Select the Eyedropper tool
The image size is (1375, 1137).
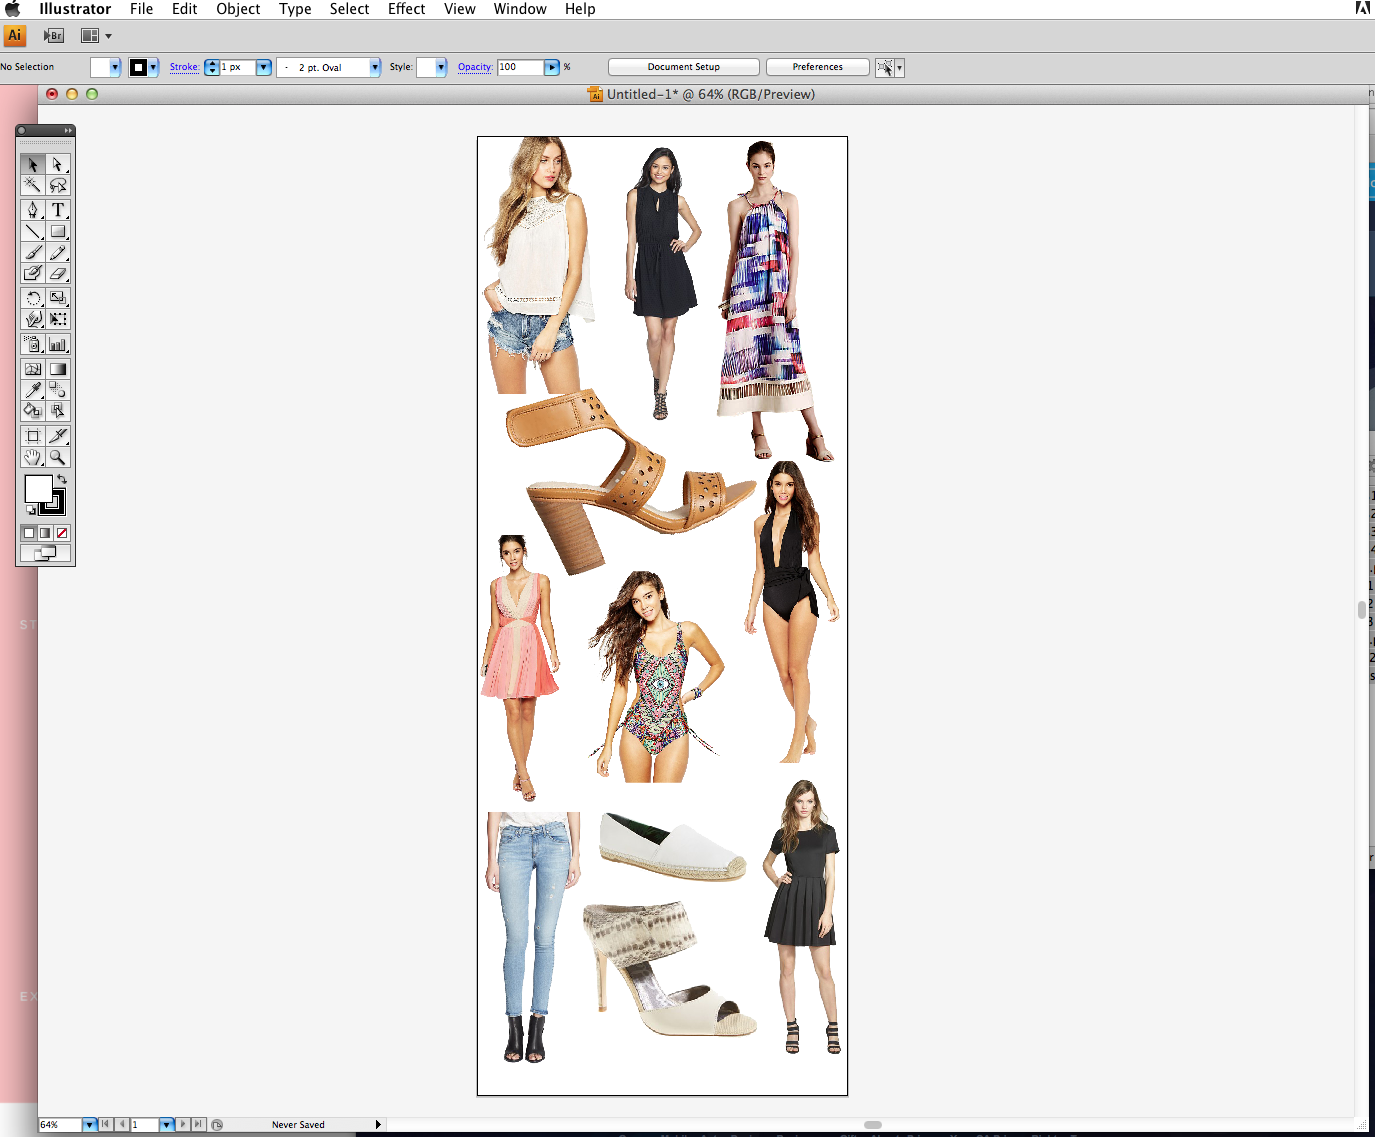[x=33, y=390]
